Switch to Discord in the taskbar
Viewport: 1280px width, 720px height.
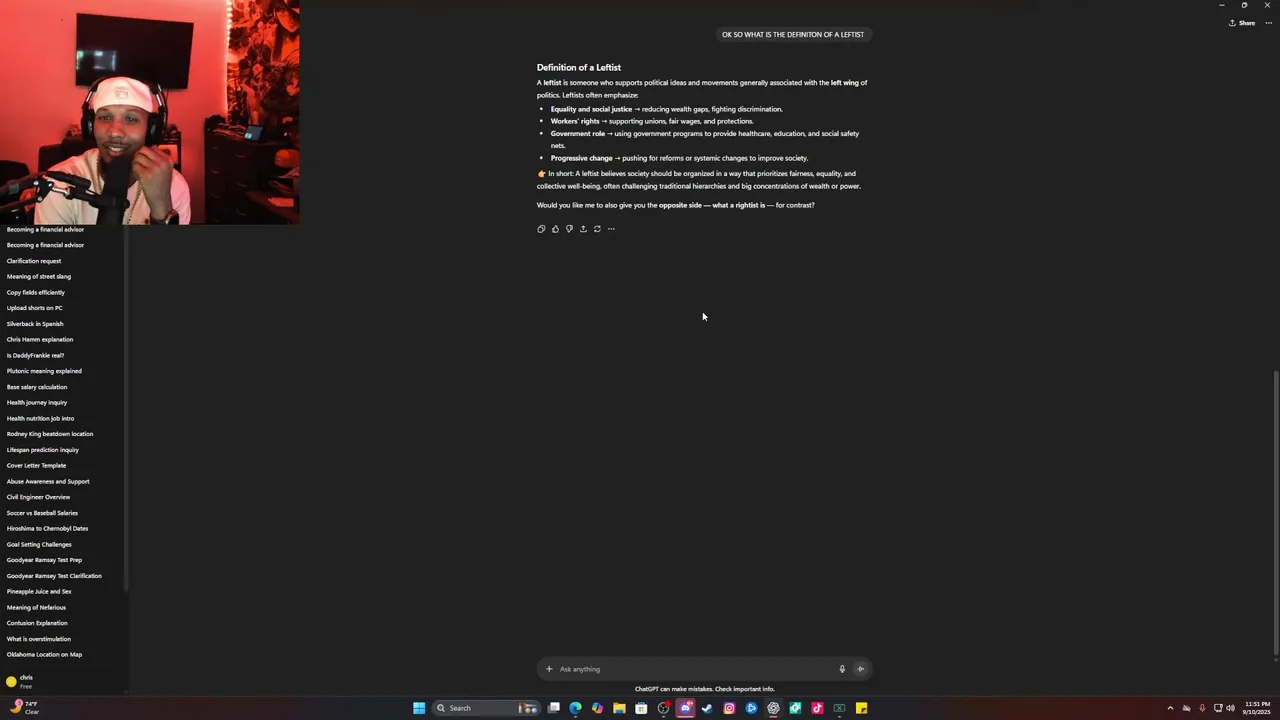[685, 708]
